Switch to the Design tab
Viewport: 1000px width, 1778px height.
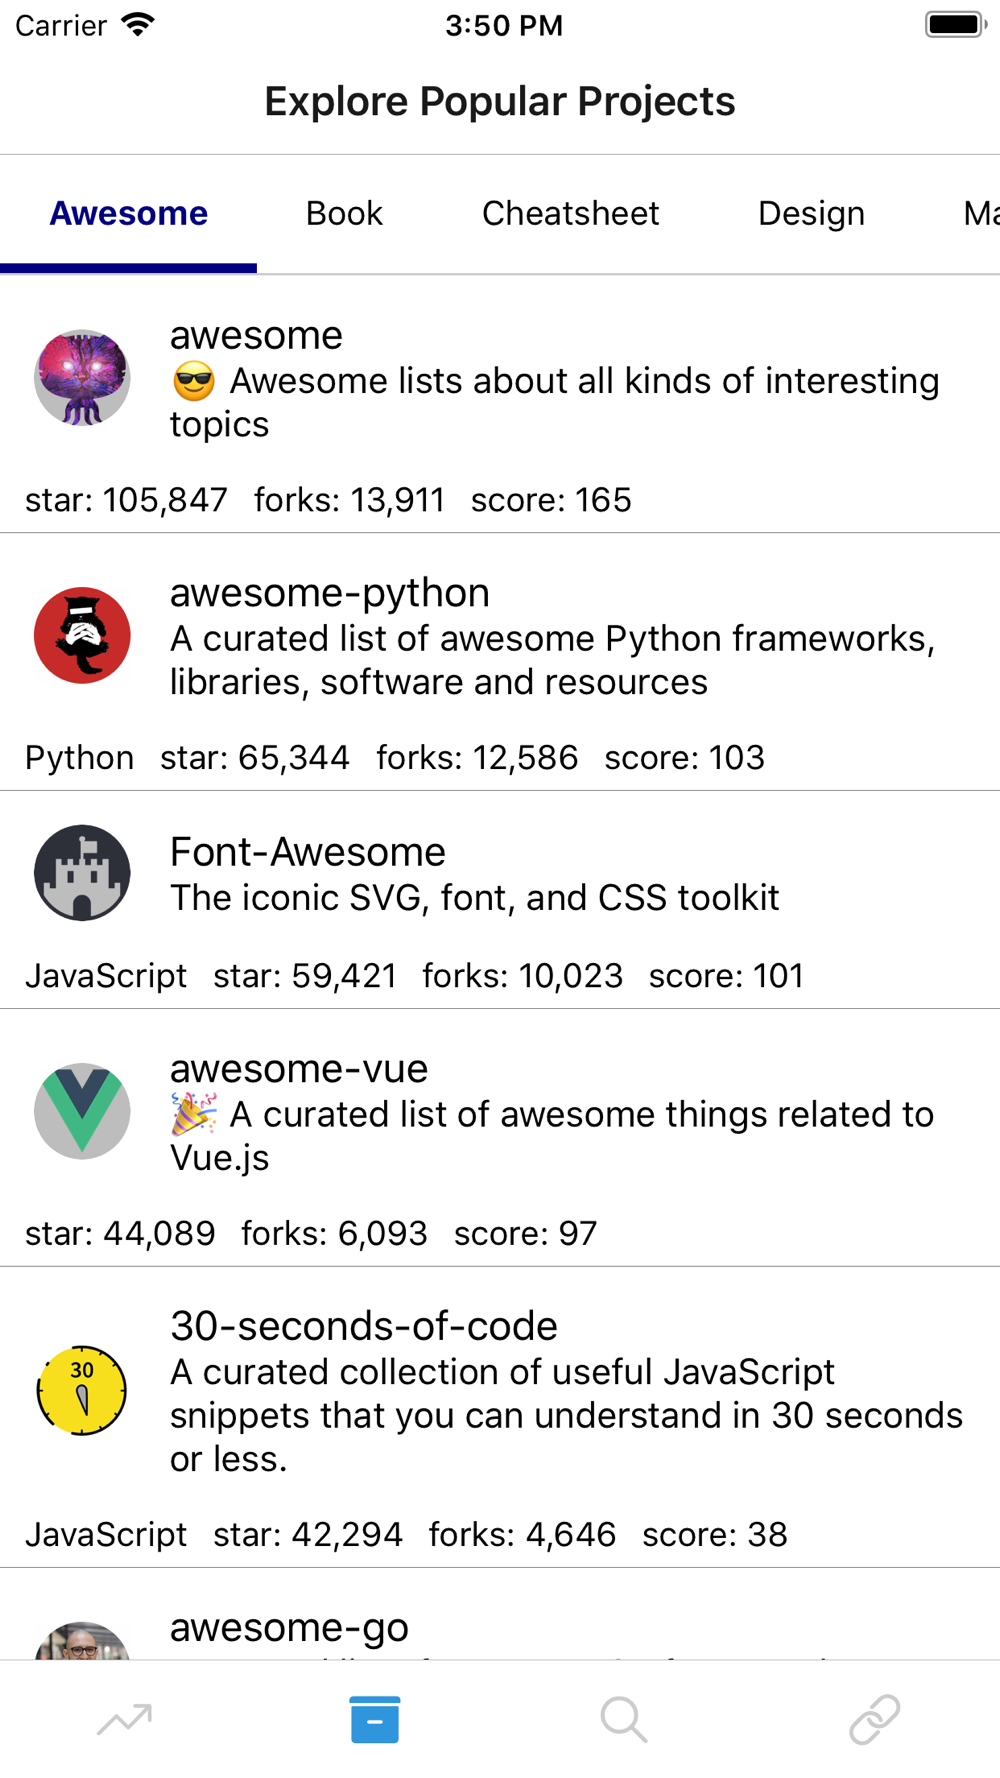tap(811, 213)
